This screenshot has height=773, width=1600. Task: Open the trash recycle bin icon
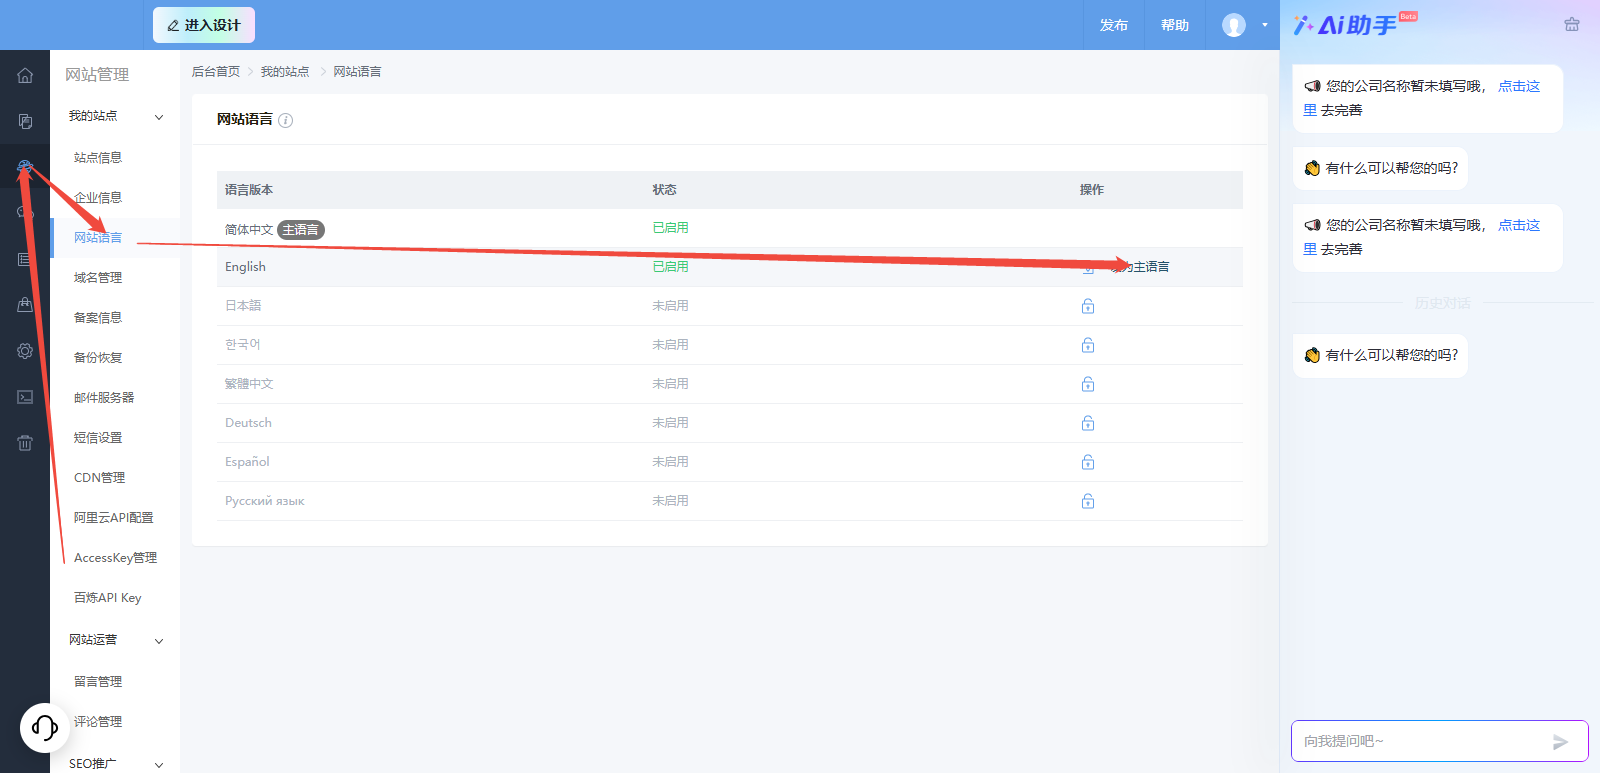click(25, 443)
